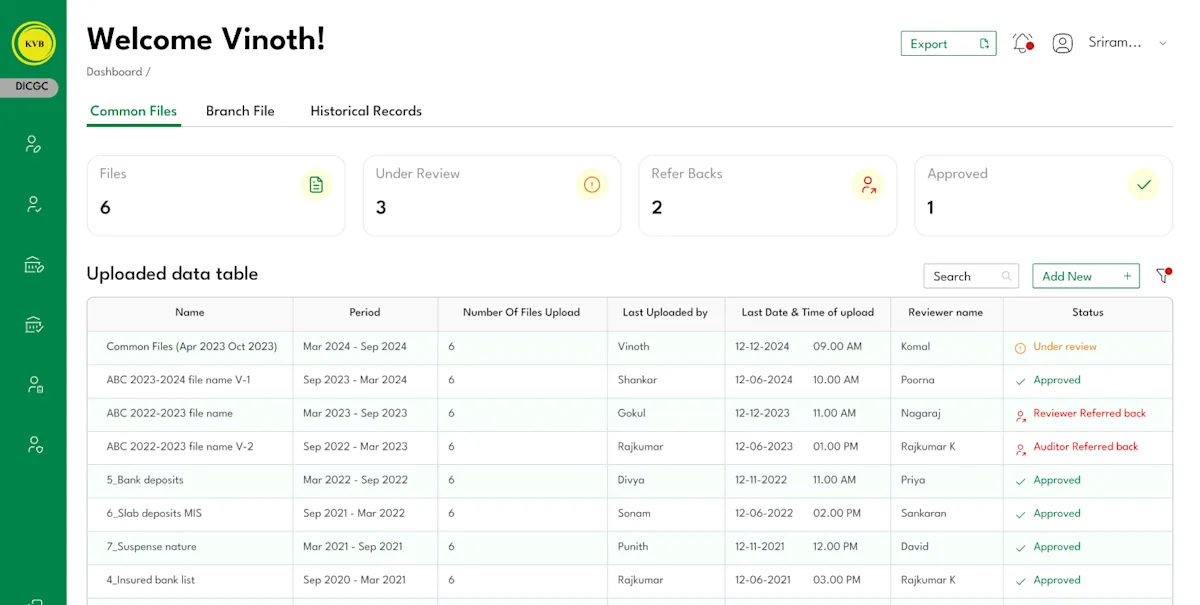
Task: Expand the Sriram account dropdown arrow
Action: click(x=1162, y=43)
